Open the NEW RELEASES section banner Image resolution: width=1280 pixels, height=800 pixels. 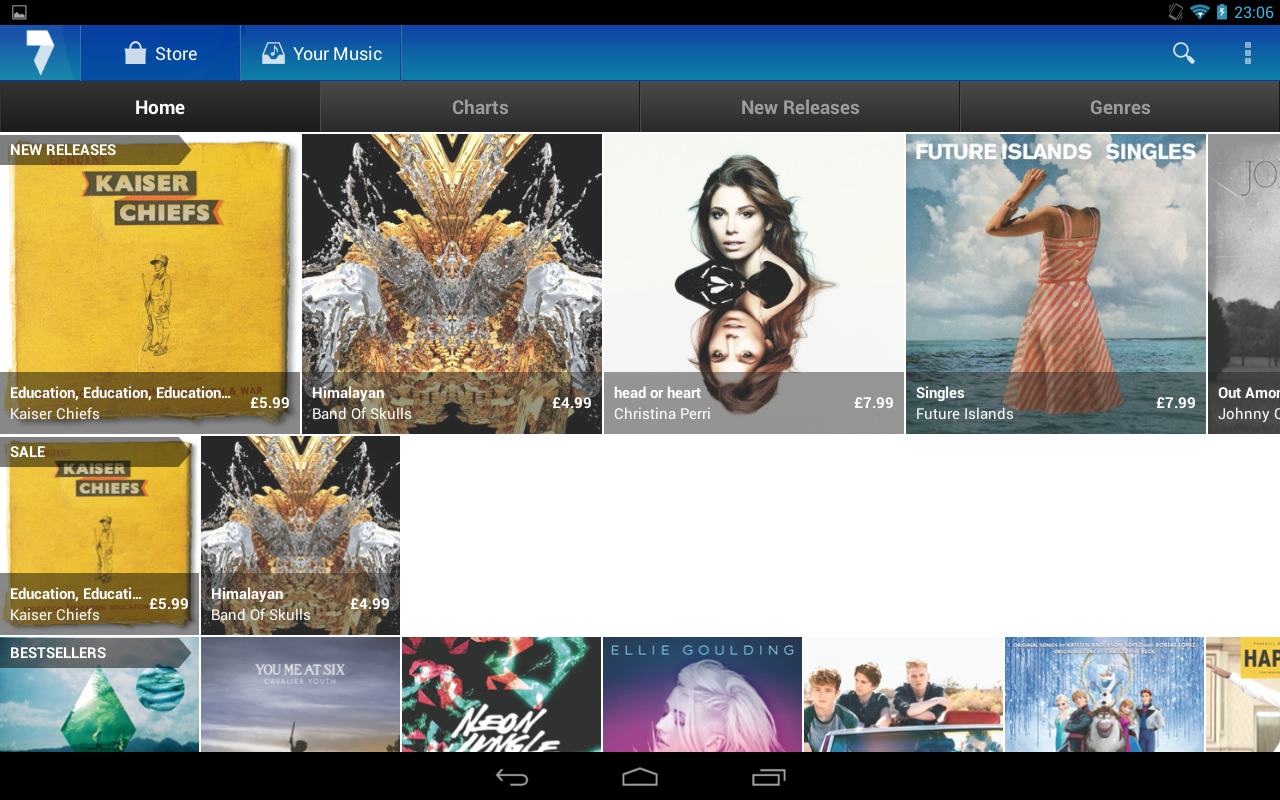click(x=95, y=150)
